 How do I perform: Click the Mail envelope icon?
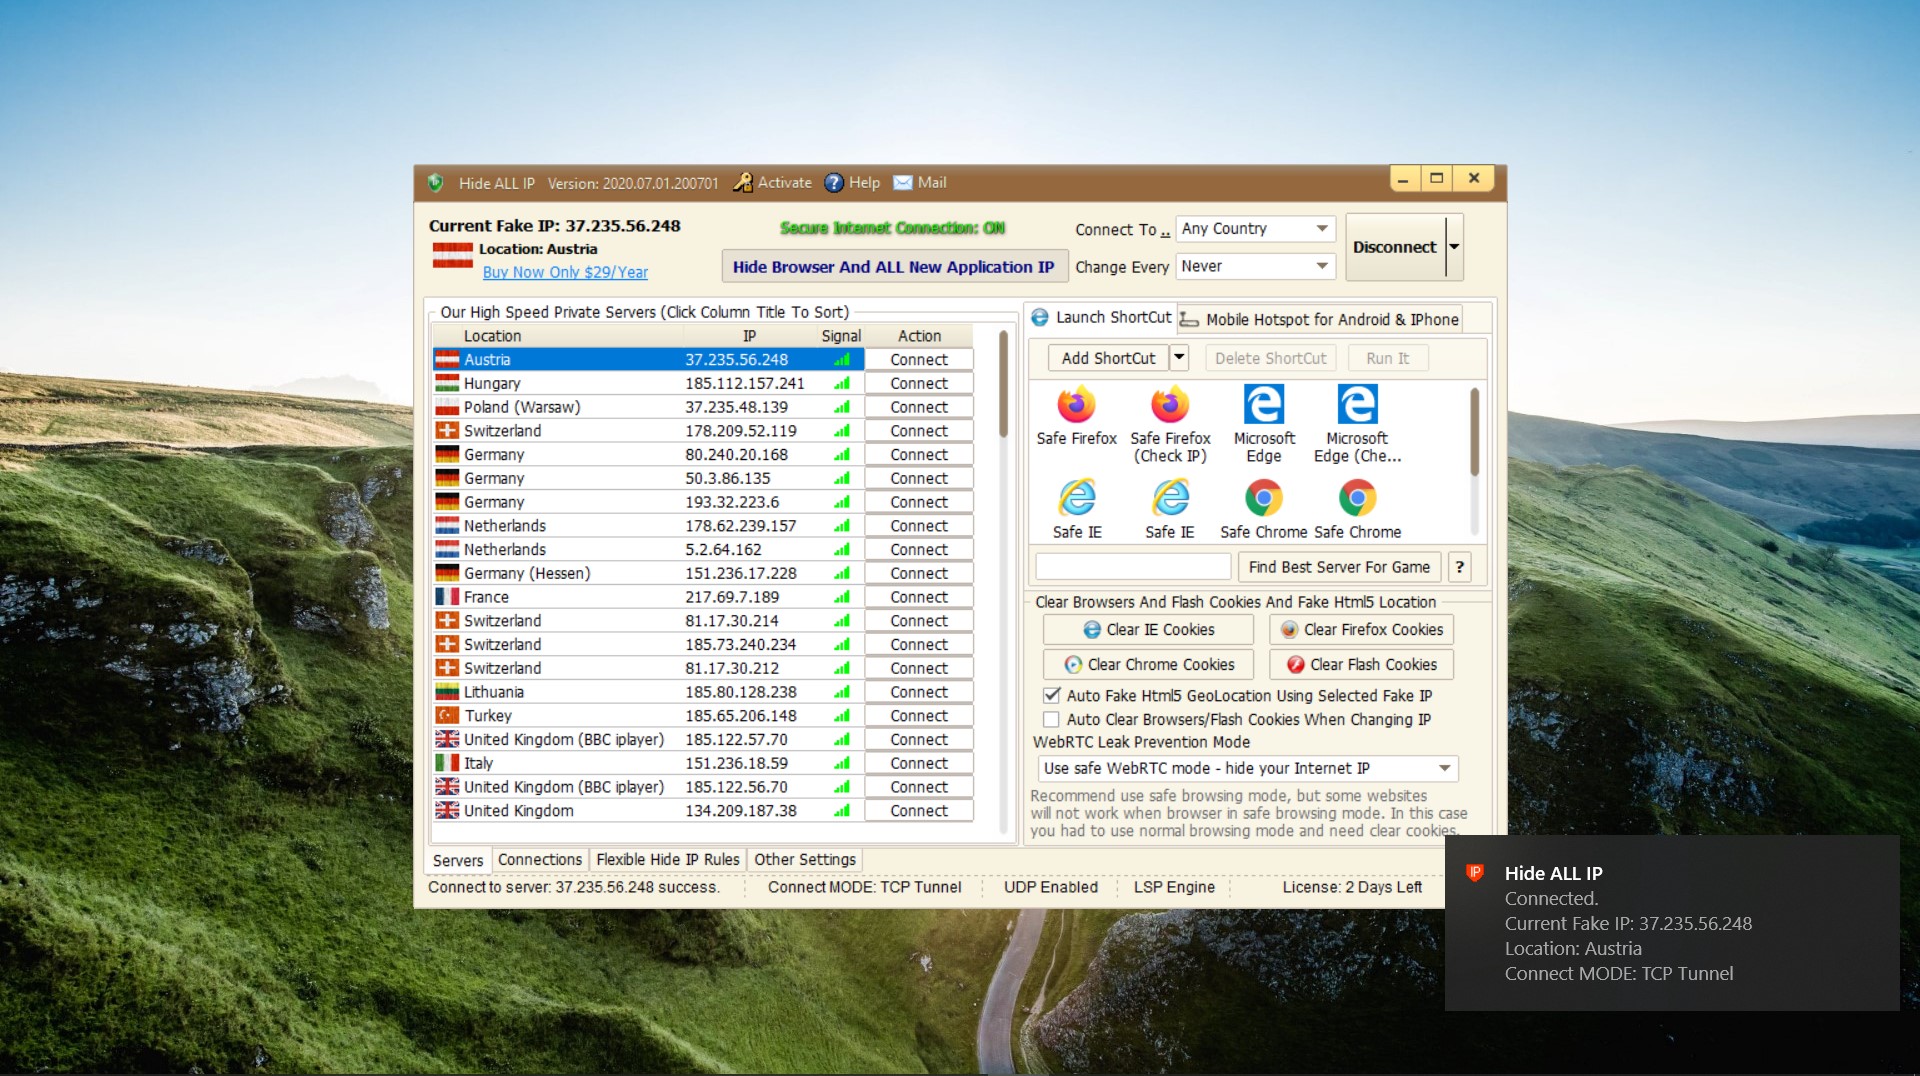coord(902,182)
